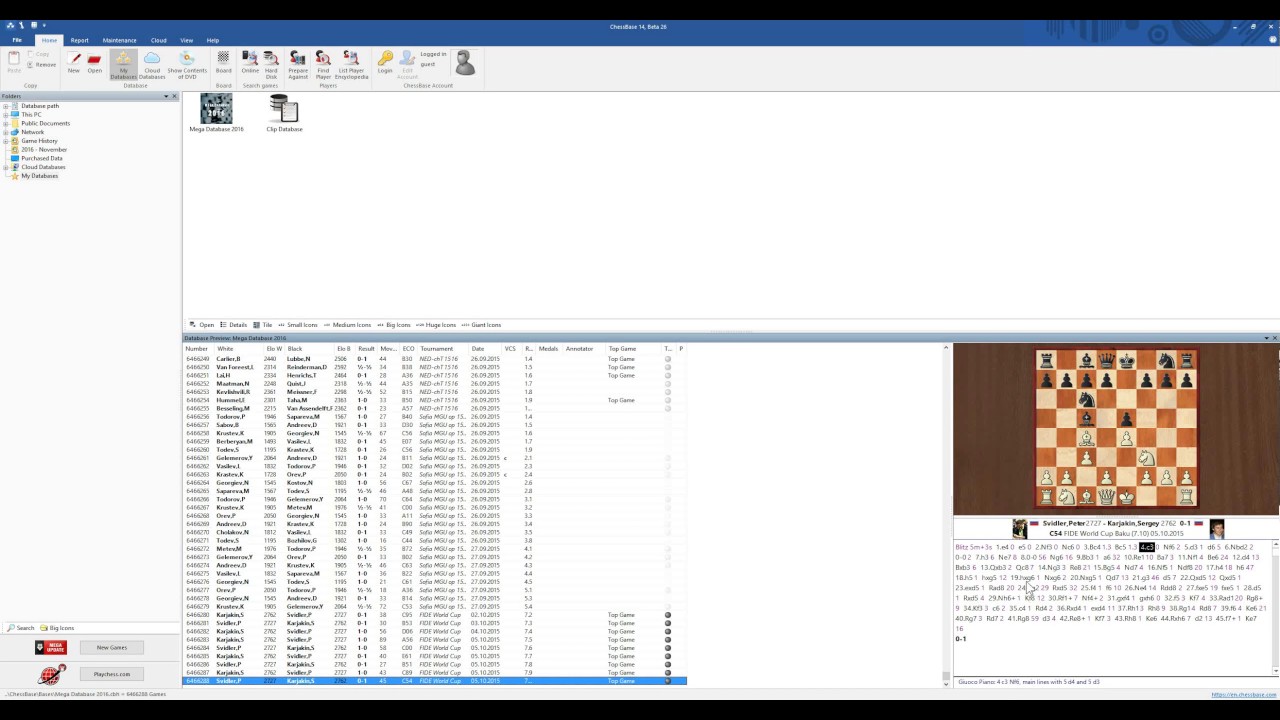This screenshot has width=1280, height=720.
Task: Switch to Small Icons view
Action: coord(298,325)
